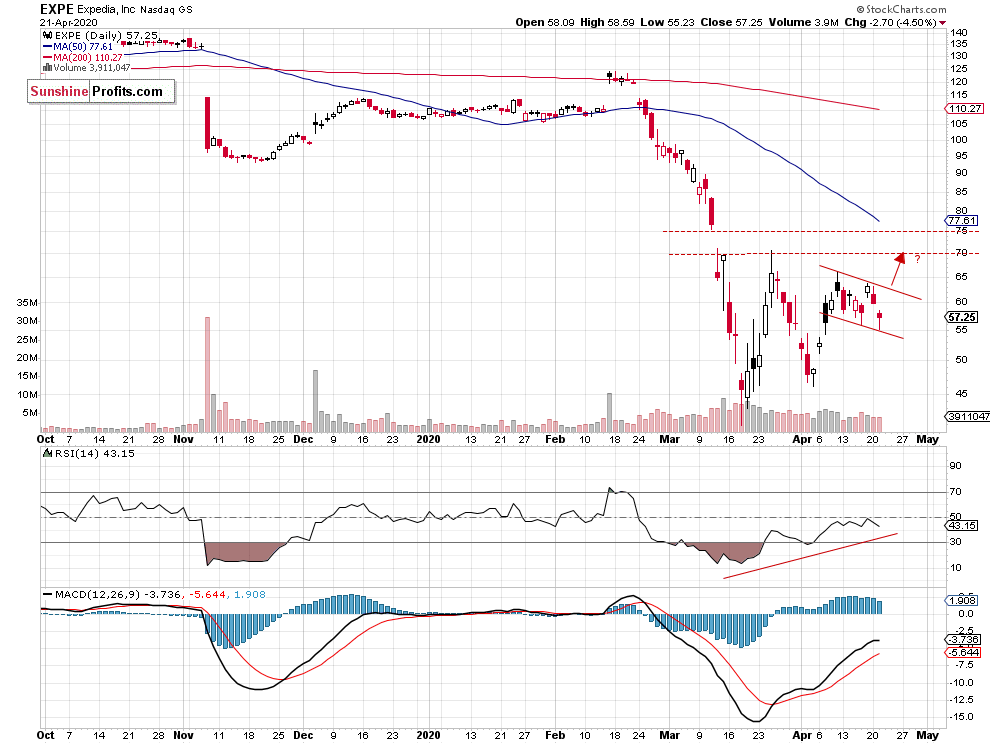Select the blue MA(50) line swatch in the legend
Screen dimensions: 990x744
[47, 47]
